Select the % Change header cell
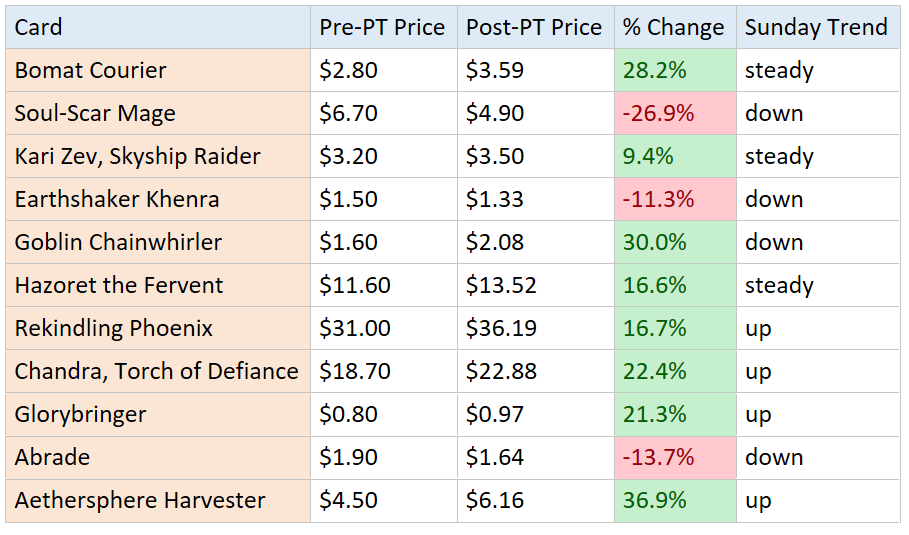 (x=674, y=28)
